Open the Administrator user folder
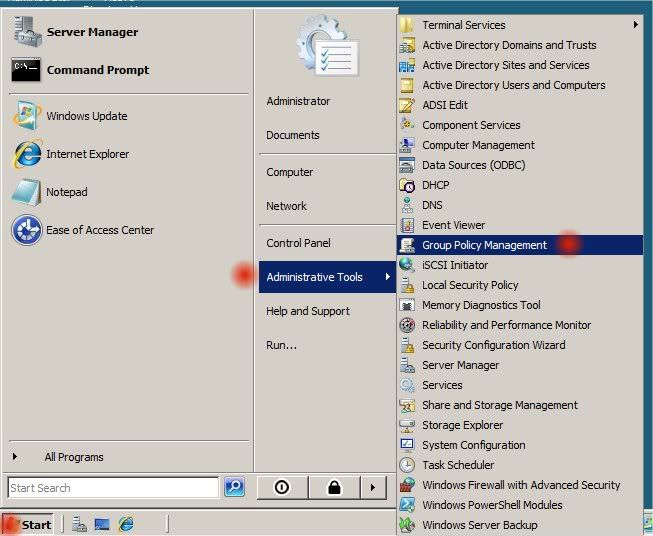 click(298, 101)
